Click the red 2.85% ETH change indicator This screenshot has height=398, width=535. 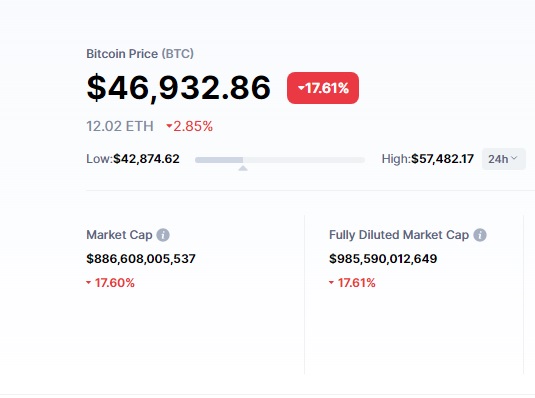189,126
